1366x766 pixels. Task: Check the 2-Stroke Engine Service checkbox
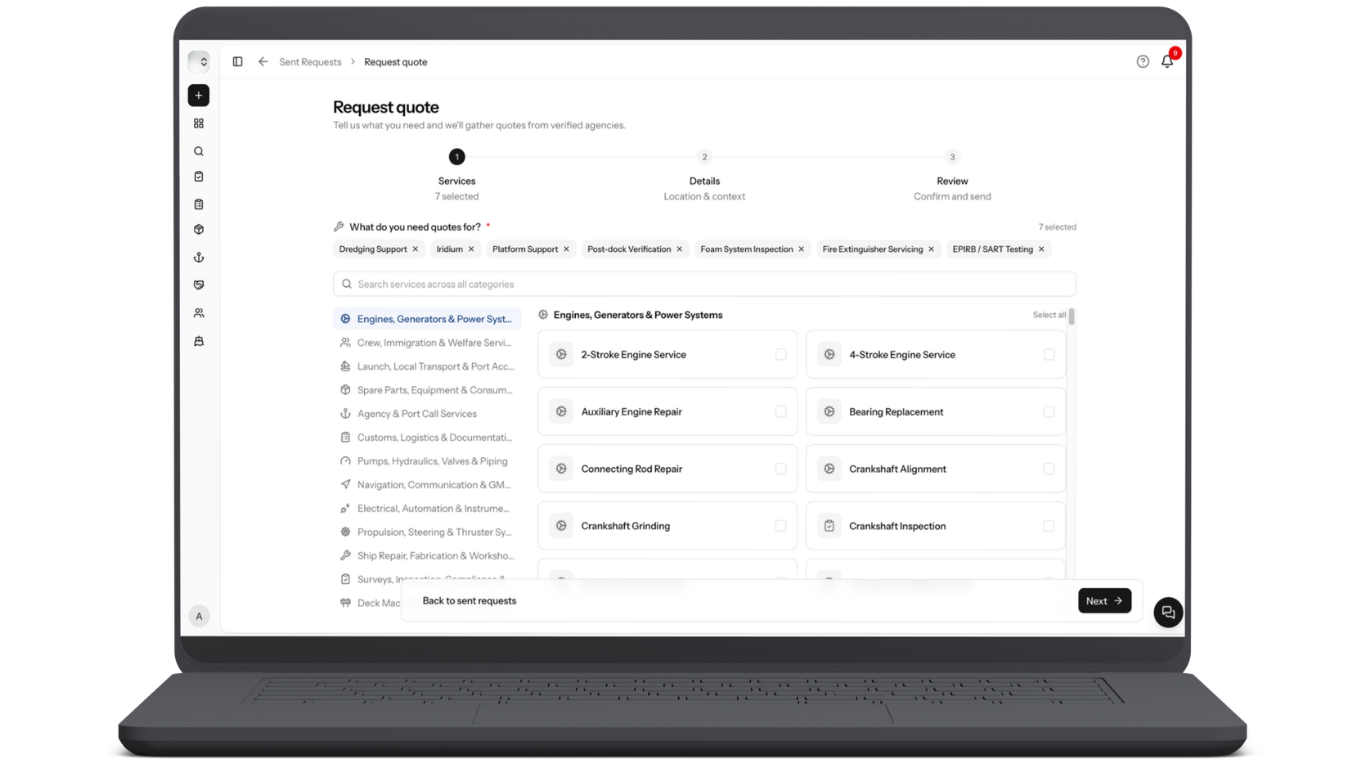coord(781,354)
